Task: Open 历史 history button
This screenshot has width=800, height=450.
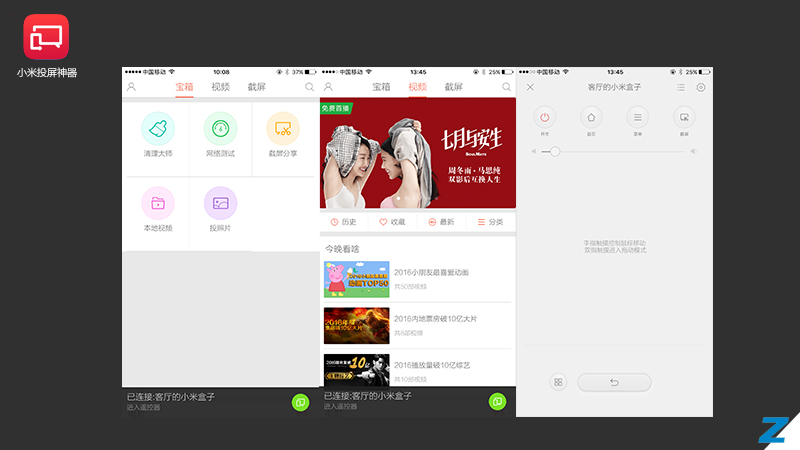Action: (x=343, y=222)
